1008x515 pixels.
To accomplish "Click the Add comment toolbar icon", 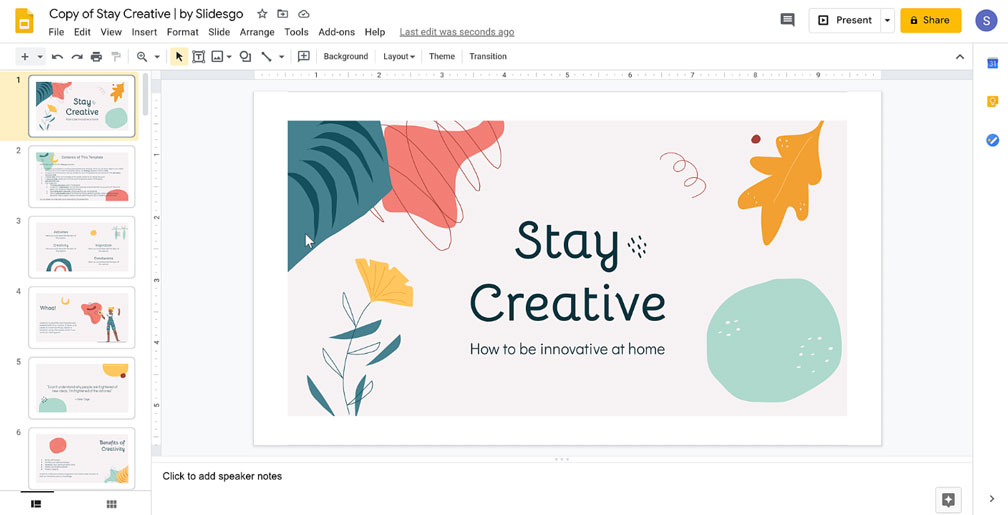I will click(303, 57).
